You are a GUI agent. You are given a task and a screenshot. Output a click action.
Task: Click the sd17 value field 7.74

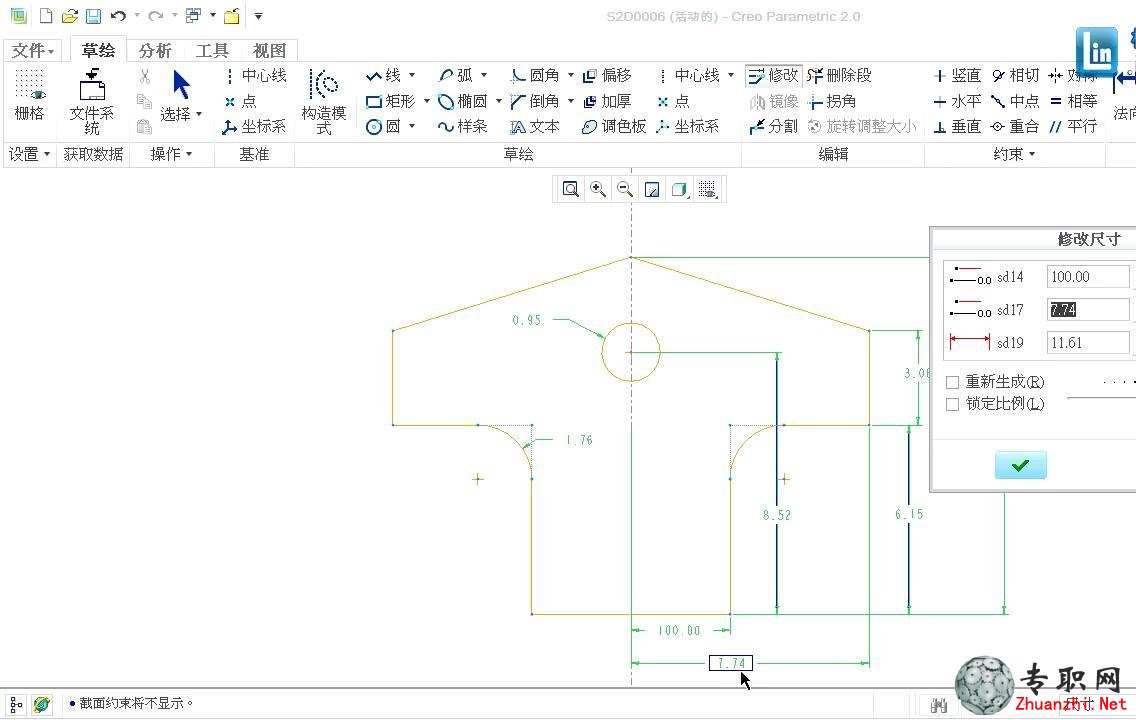(x=1088, y=310)
